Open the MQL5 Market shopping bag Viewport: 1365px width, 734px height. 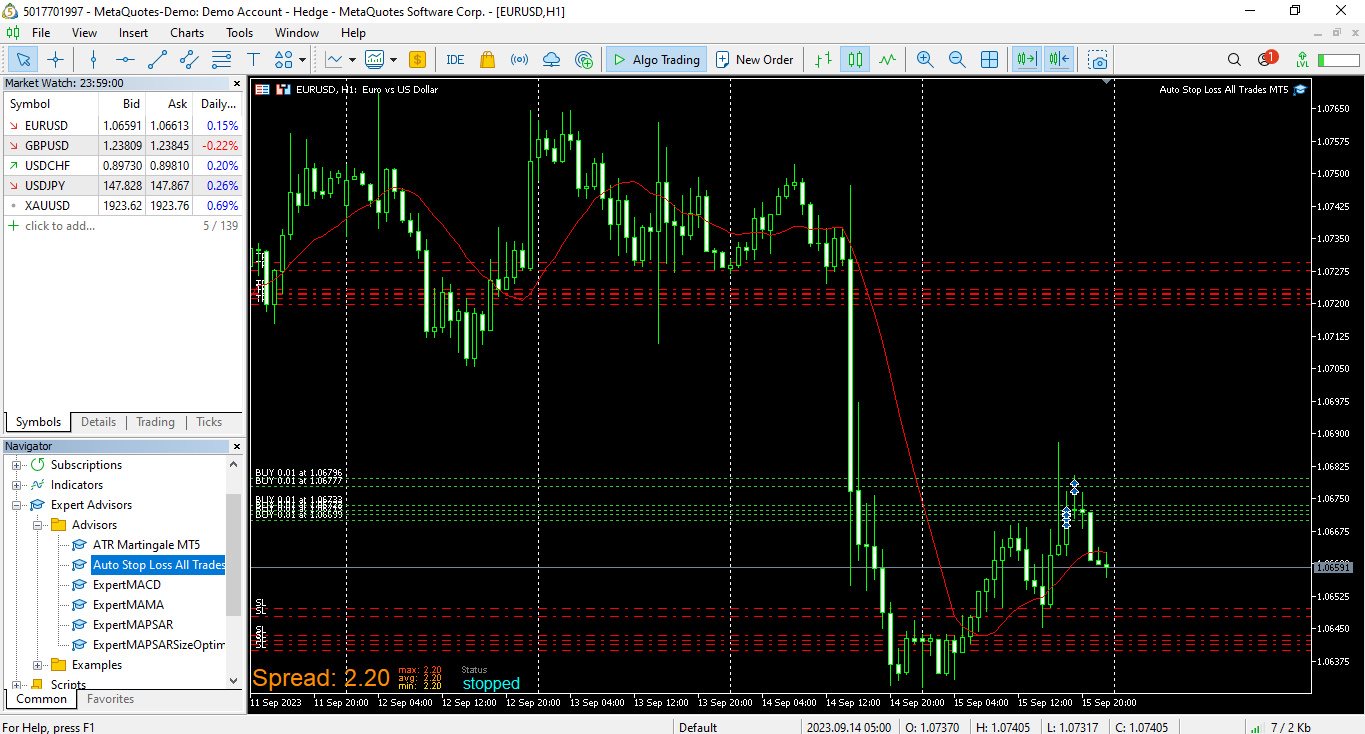487,59
